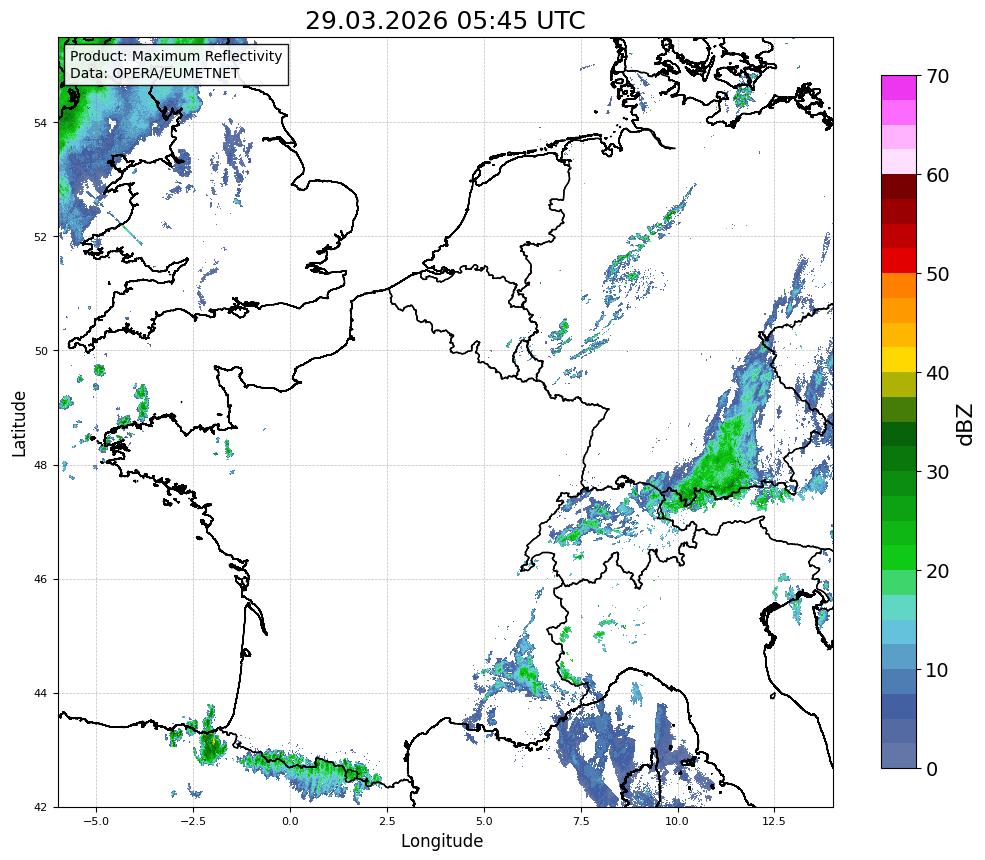The image size is (985, 860).
Task: Click the colorbar tick label 20
Action: point(937,571)
